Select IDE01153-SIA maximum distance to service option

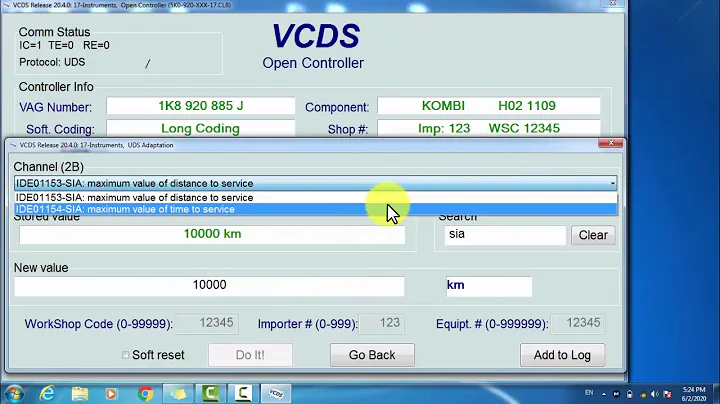[316, 197]
